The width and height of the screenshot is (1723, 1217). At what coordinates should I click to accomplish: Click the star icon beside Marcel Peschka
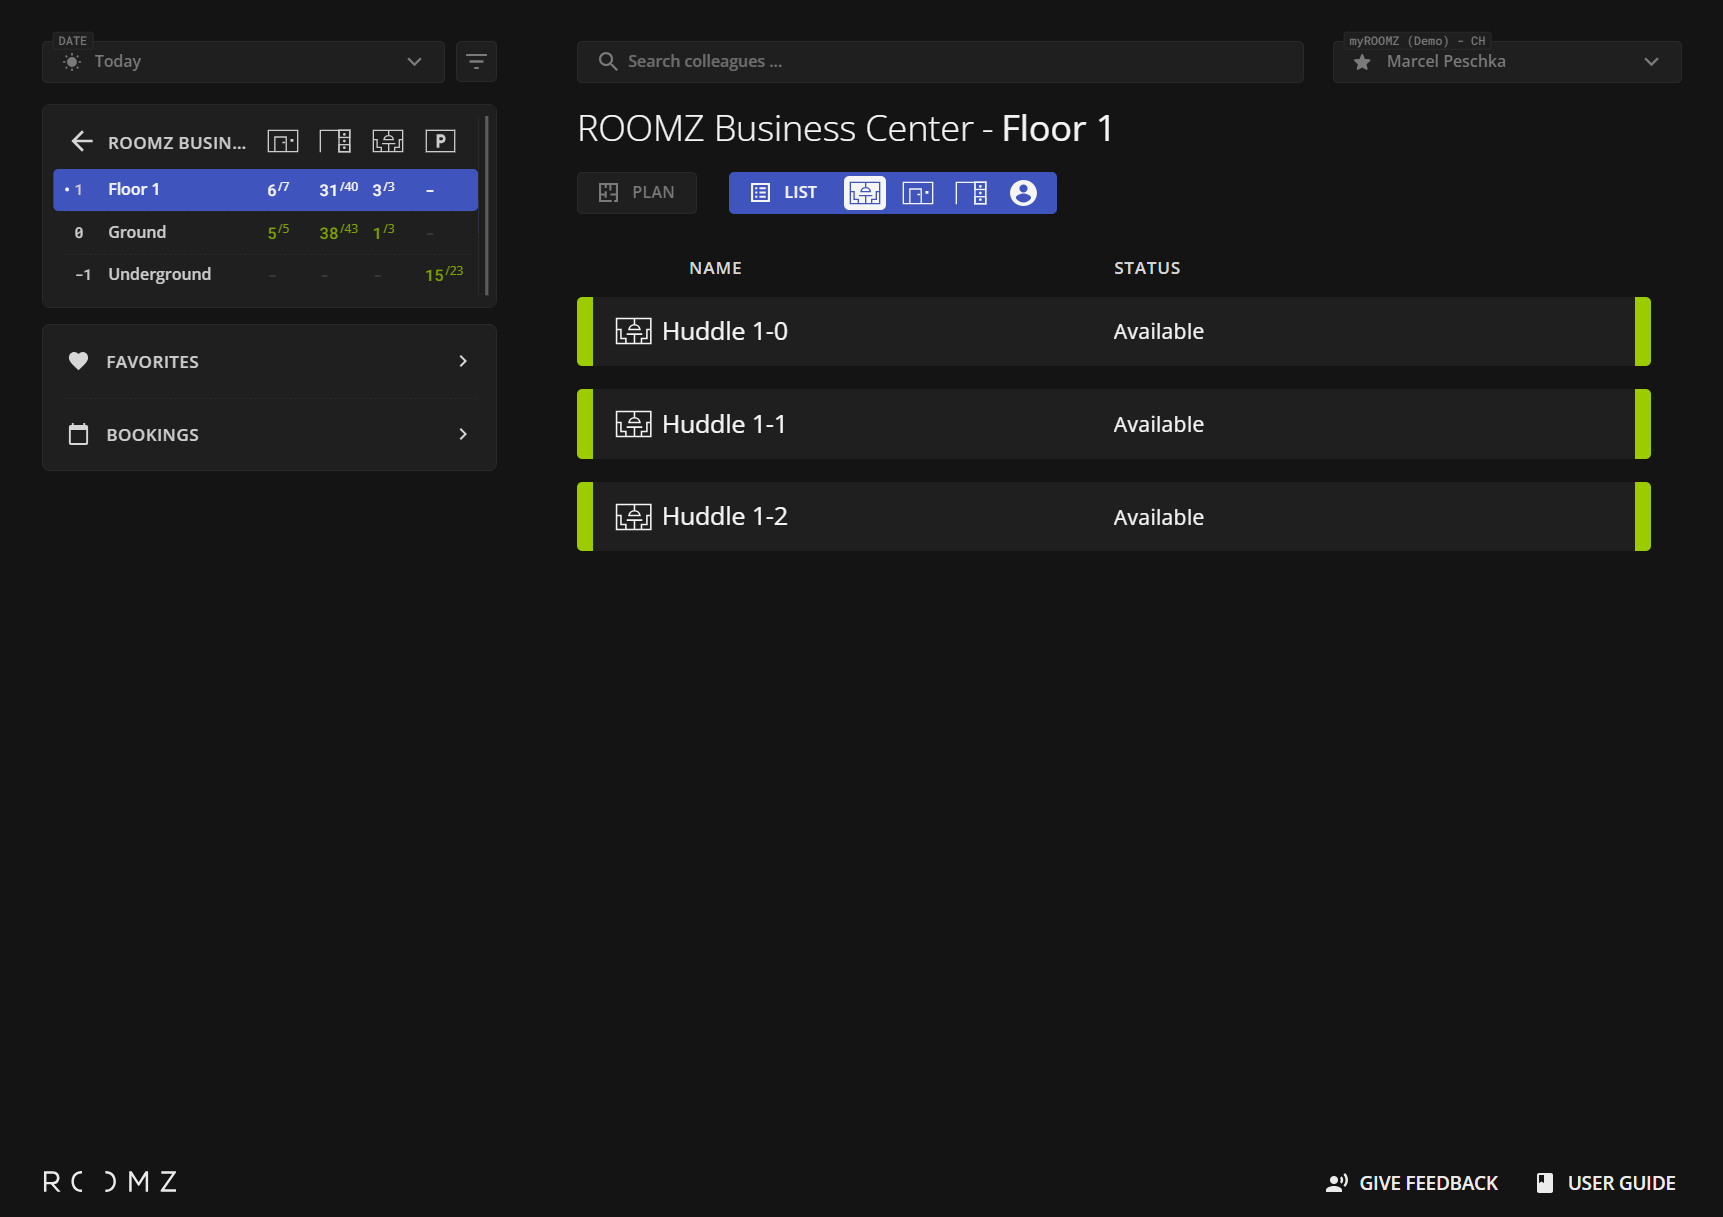coord(1362,62)
